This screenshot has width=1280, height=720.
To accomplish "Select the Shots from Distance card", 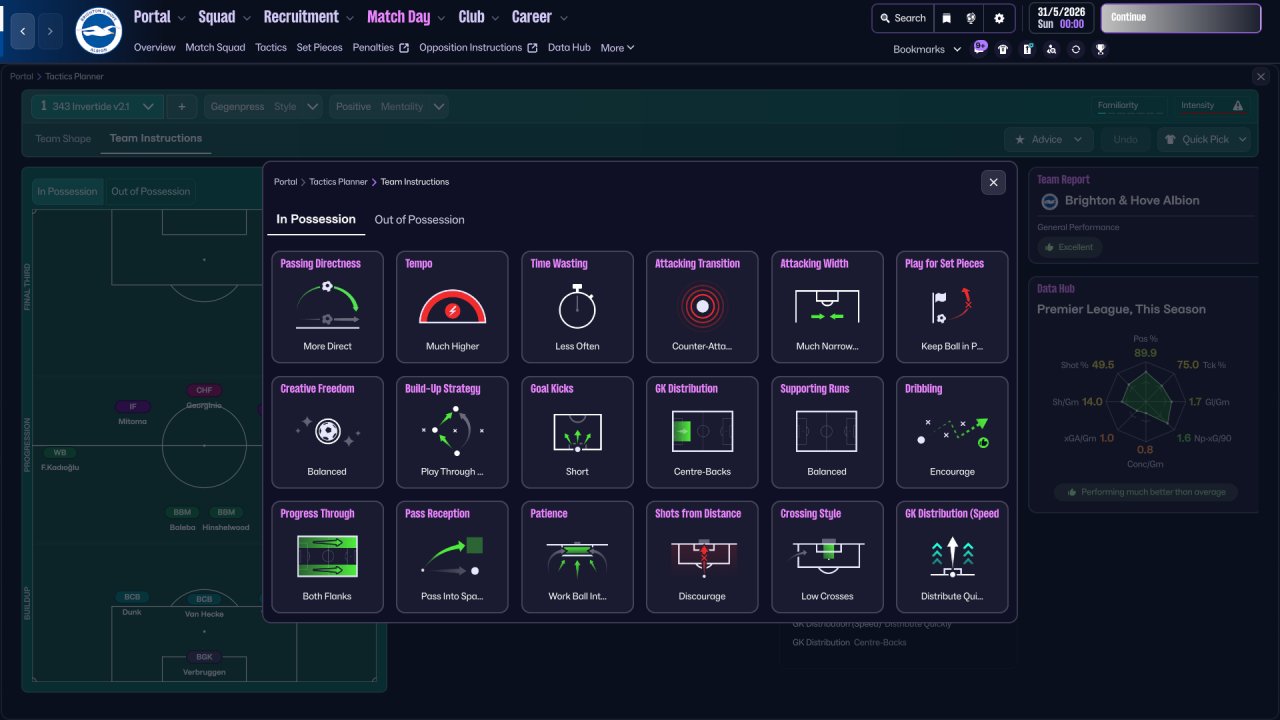I will (702, 557).
